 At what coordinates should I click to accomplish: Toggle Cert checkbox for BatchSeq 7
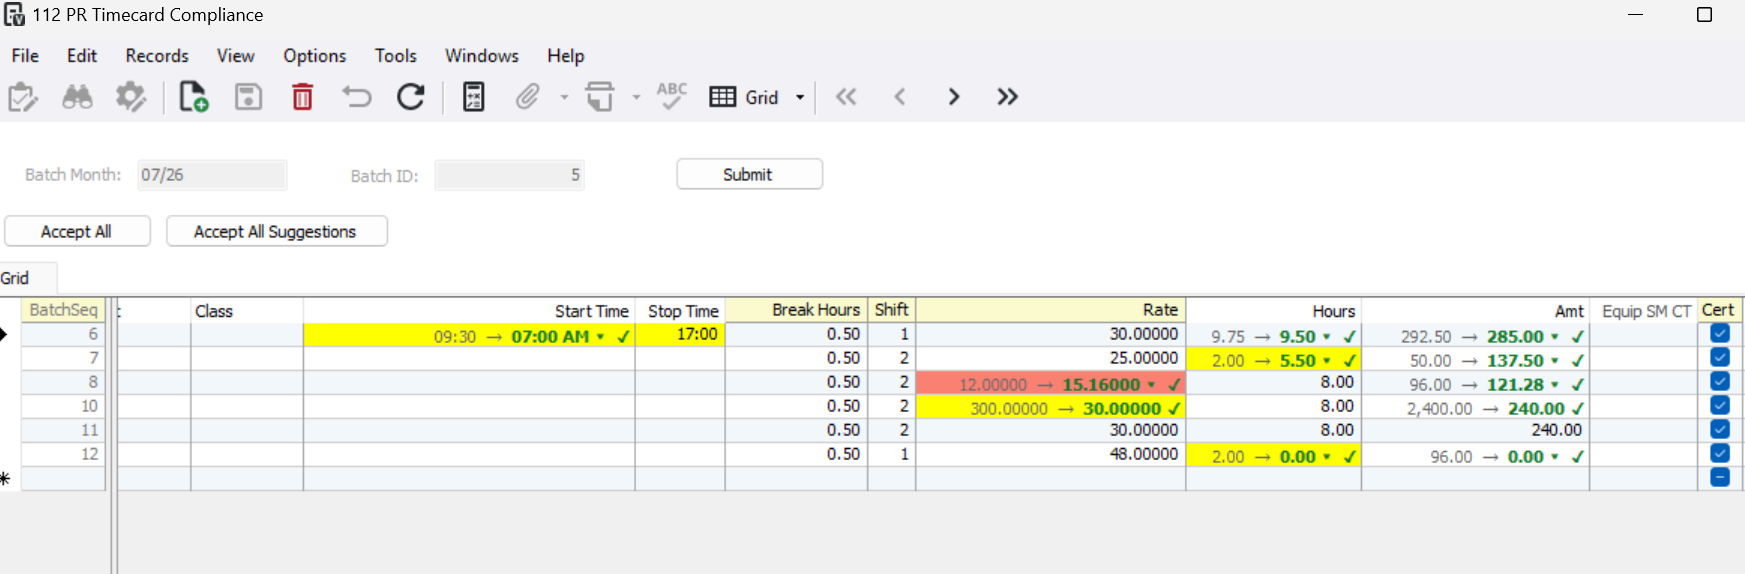click(1720, 357)
